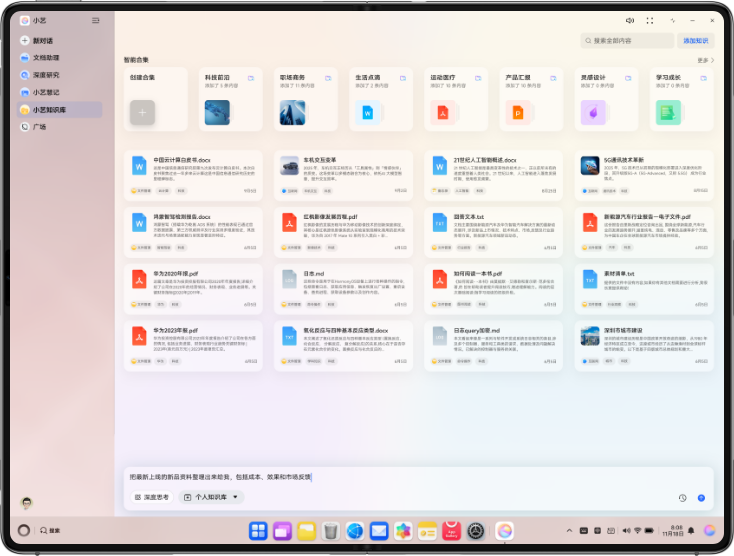Focus the 搜索全部内容 search field
This screenshot has height=556, width=734.
coord(627,41)
